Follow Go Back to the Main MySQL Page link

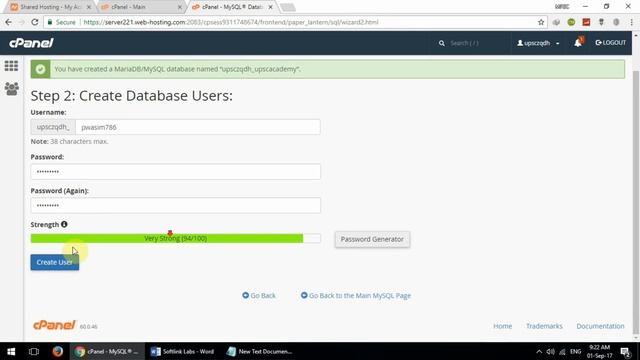coord(356,296)
